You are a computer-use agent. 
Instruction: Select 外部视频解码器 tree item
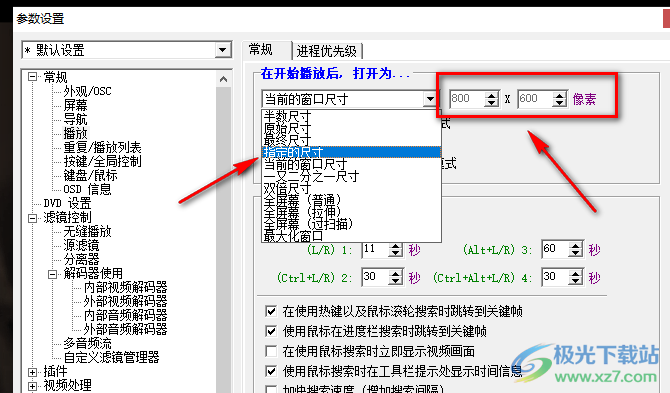pos(125,301)
